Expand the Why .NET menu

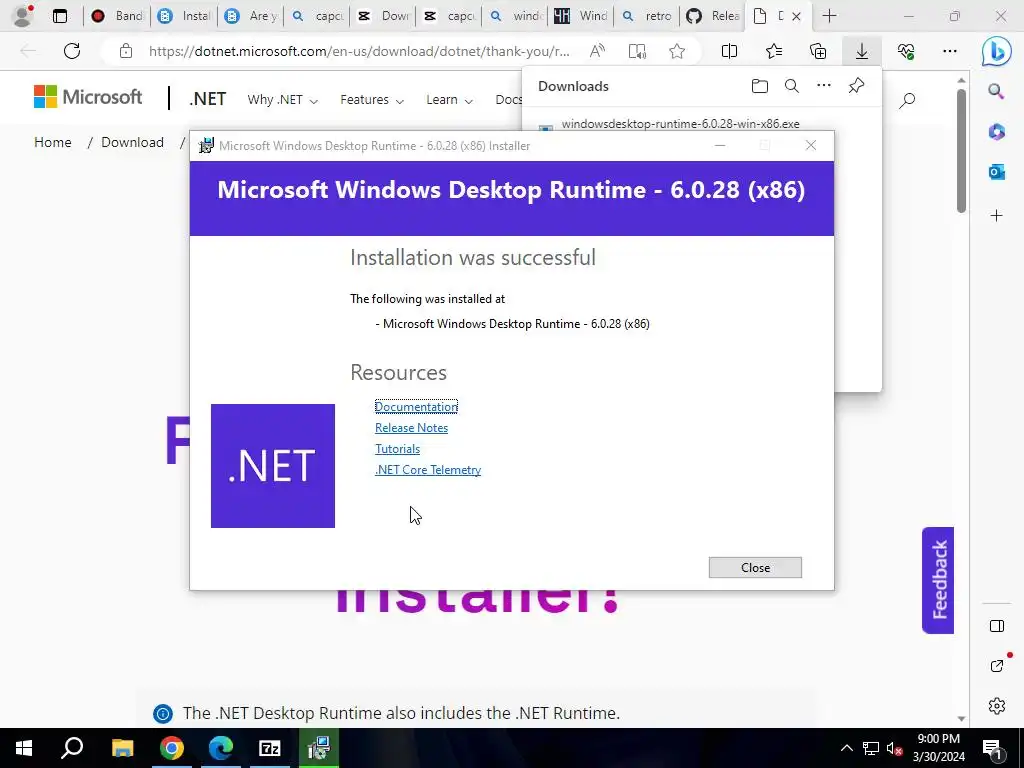pyautogui.click(x=282, y=100)
